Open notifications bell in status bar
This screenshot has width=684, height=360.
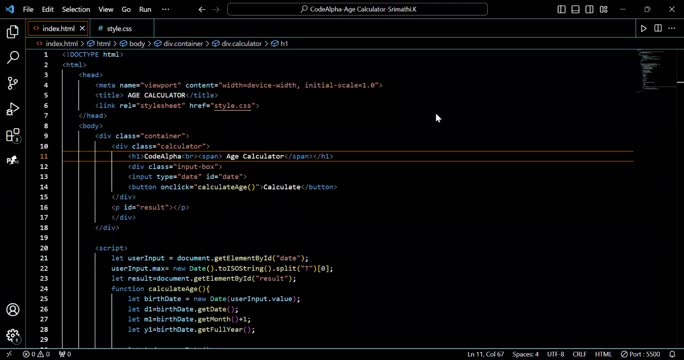[x=672, y=354]
